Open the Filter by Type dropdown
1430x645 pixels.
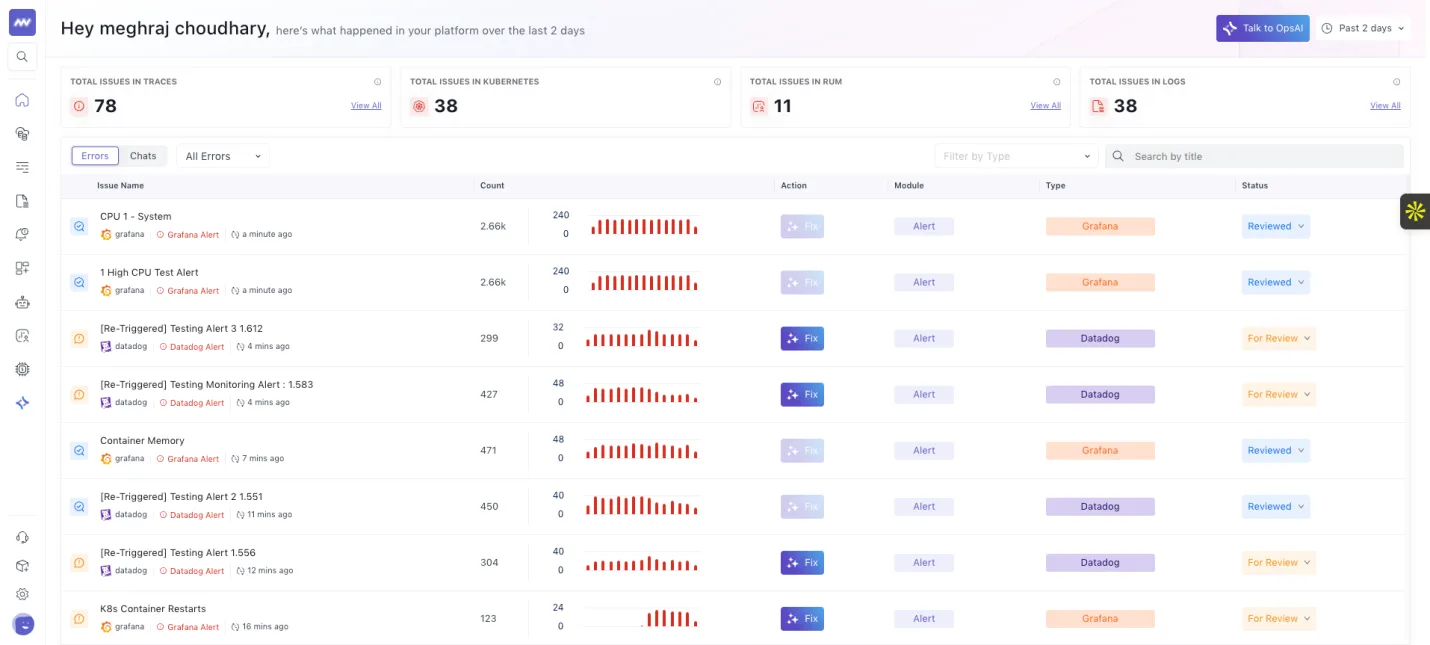[1016, 156]
